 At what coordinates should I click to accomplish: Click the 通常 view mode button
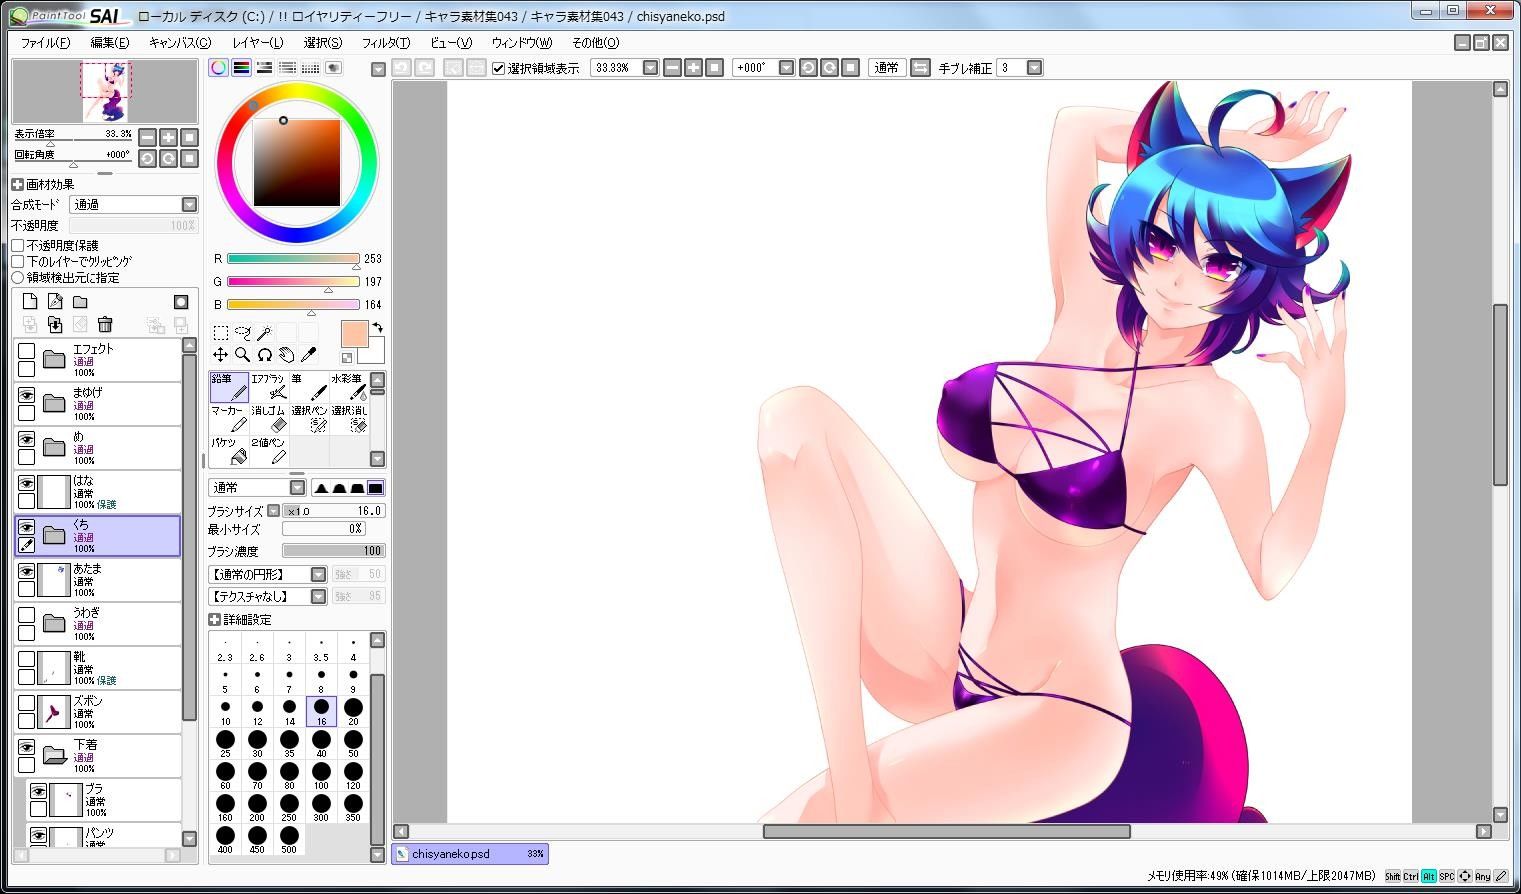click(886, 68)
